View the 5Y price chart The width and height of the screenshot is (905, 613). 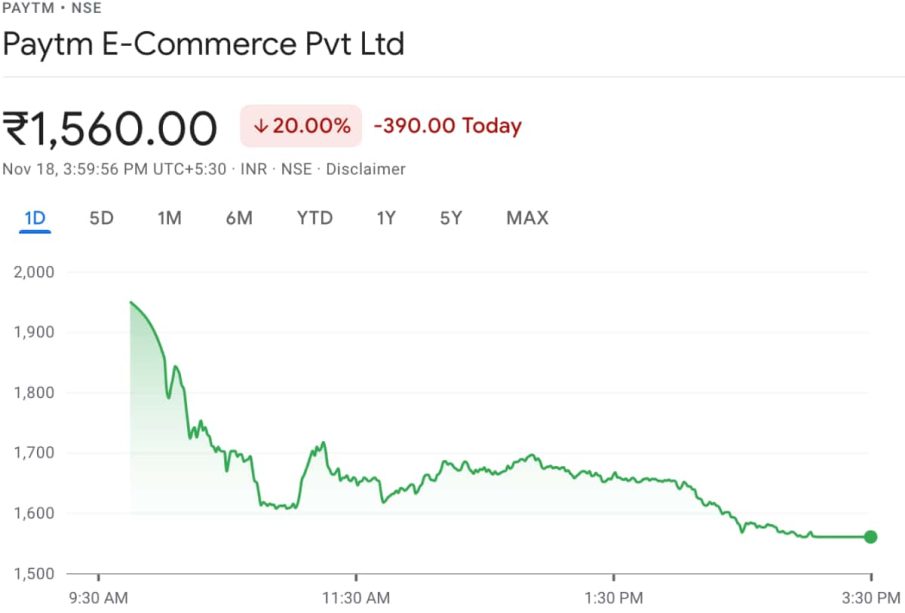(451, 218)
